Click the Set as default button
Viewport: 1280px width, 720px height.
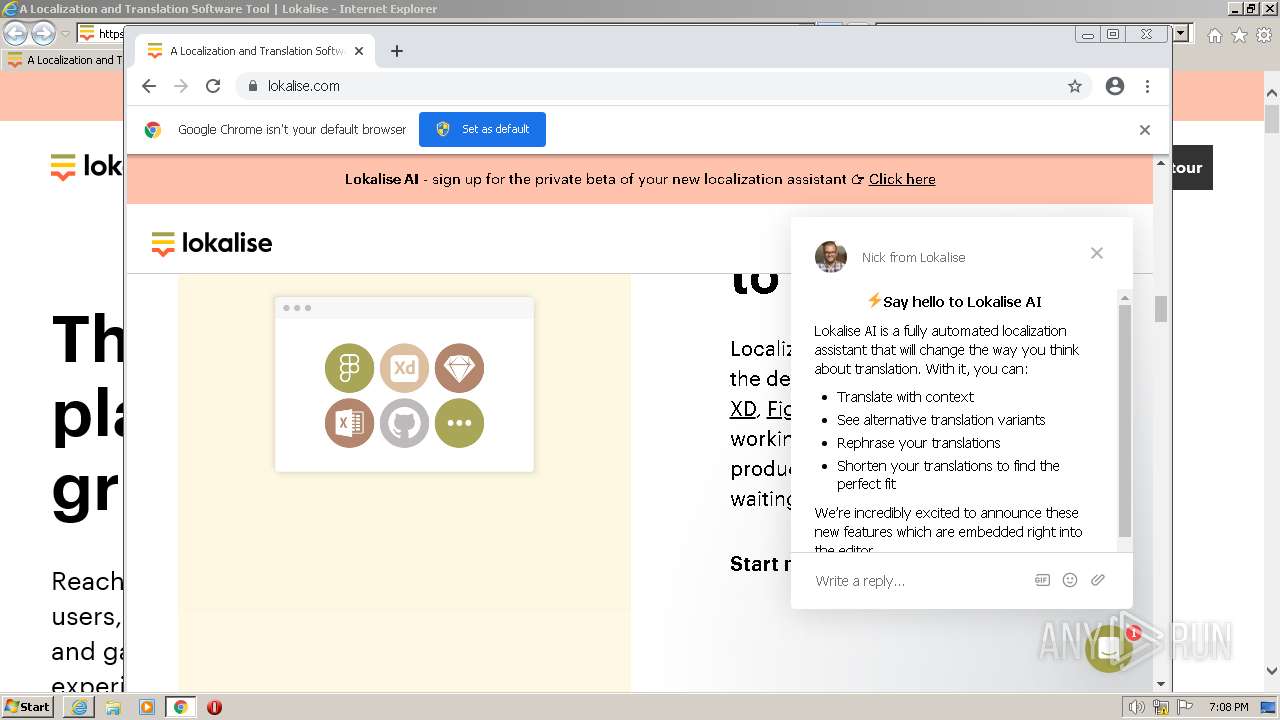tap(482, 129)
